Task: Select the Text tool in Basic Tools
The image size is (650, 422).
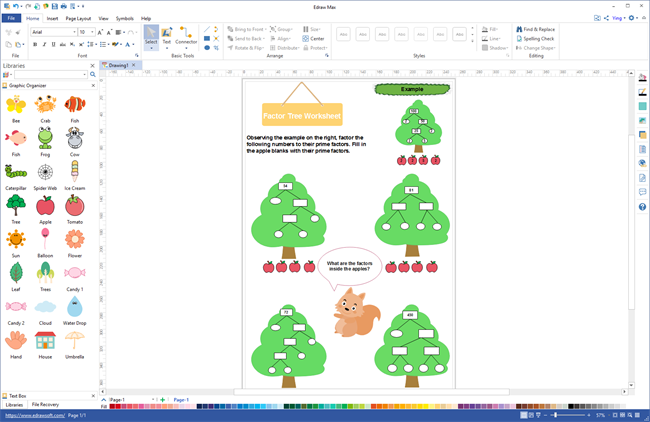Action: coord(167,36)
